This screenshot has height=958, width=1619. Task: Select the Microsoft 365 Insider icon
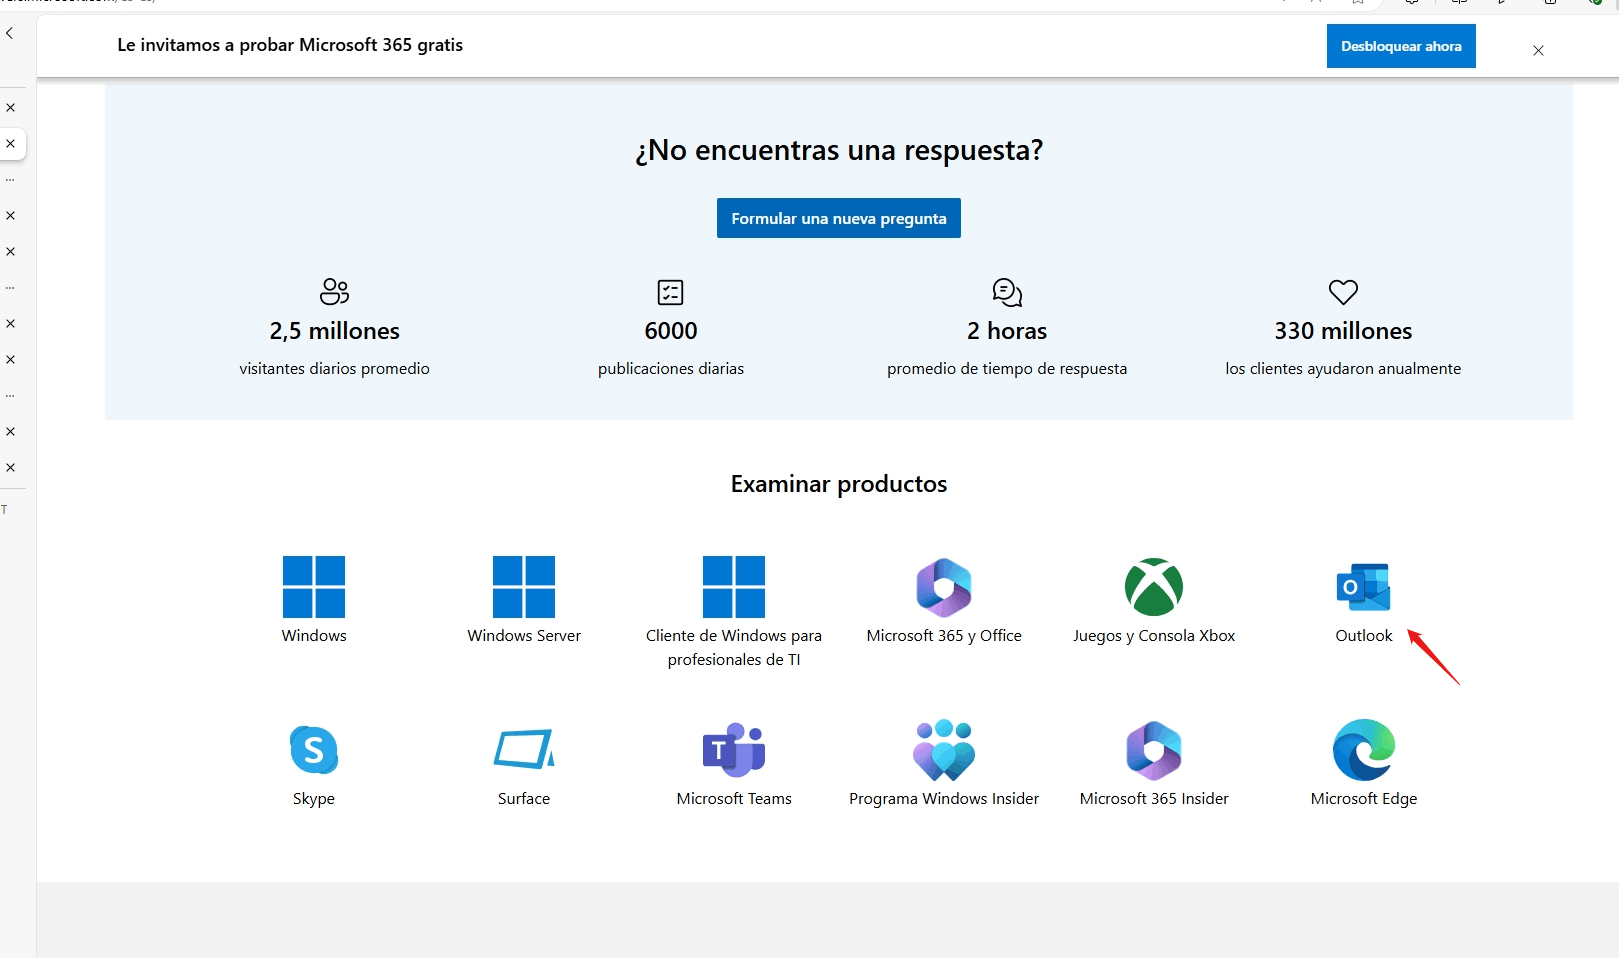pyautogui.click(x=1154, y=750)
